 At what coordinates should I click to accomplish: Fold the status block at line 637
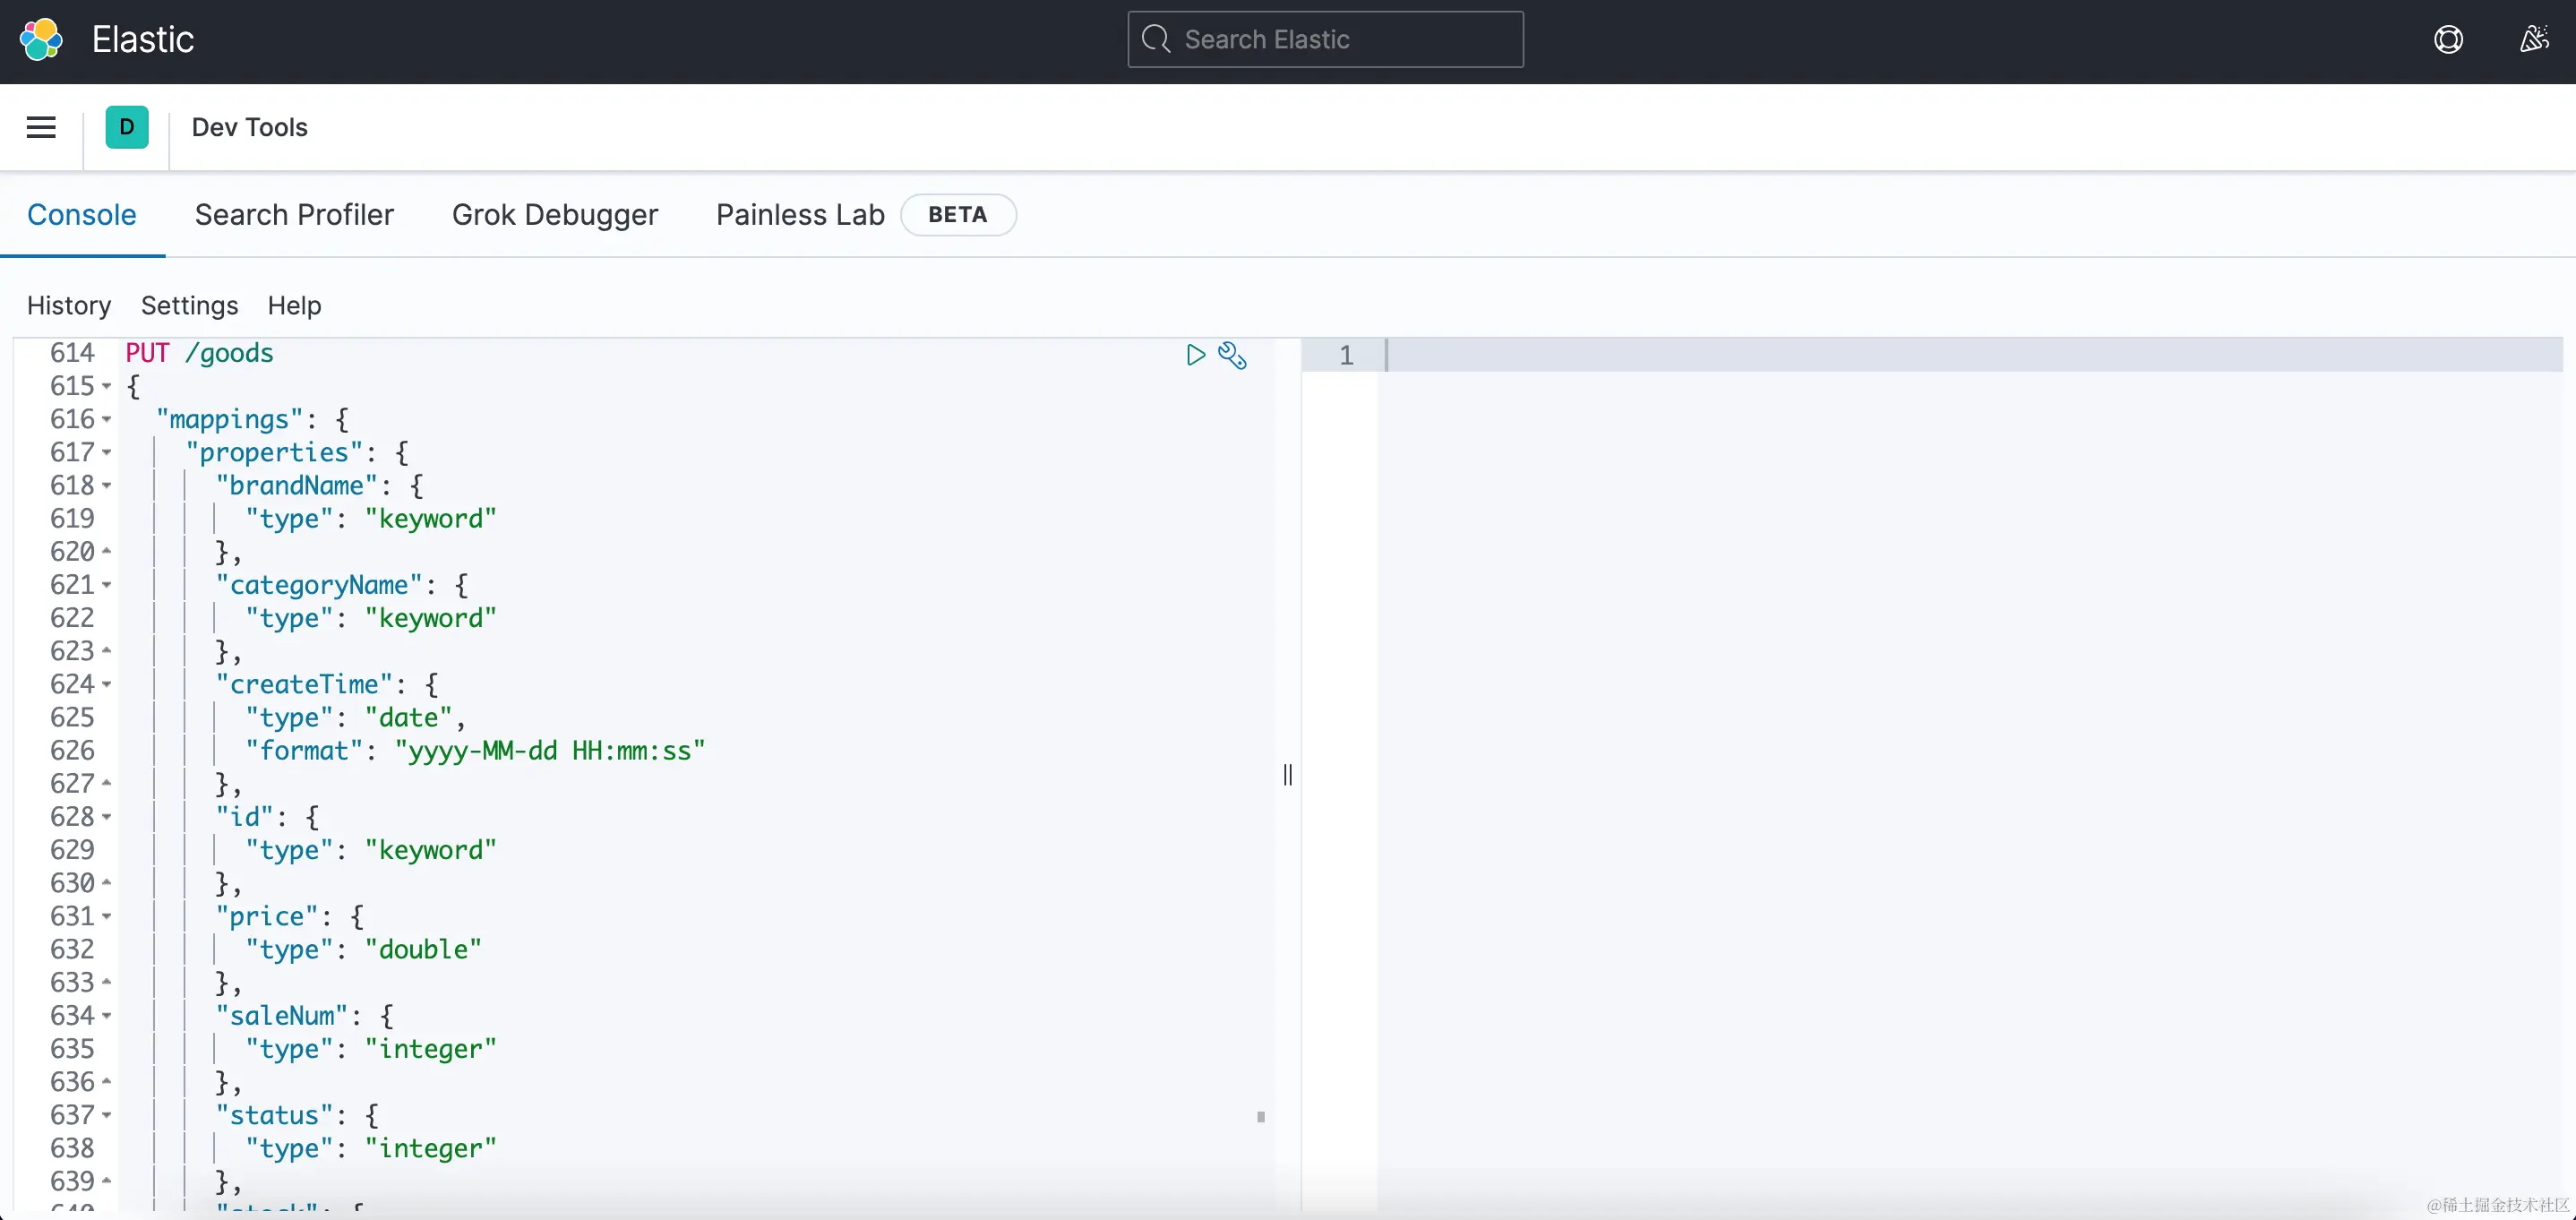[x=106, y=1116]
